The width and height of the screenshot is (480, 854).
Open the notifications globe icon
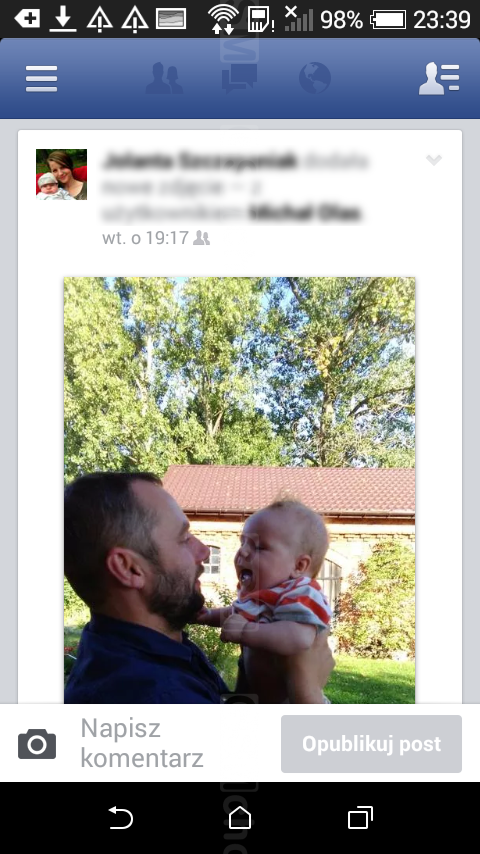(x=315, y=78)
